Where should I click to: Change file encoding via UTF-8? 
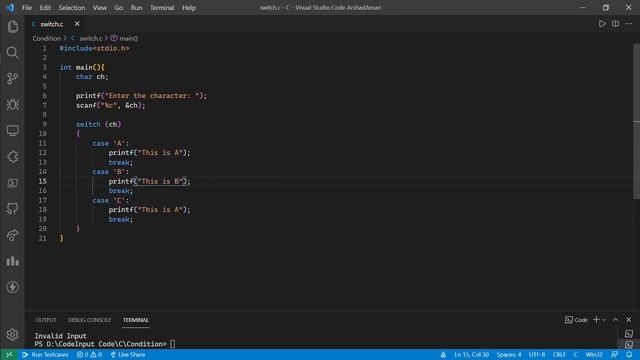[x=537, y=355]
